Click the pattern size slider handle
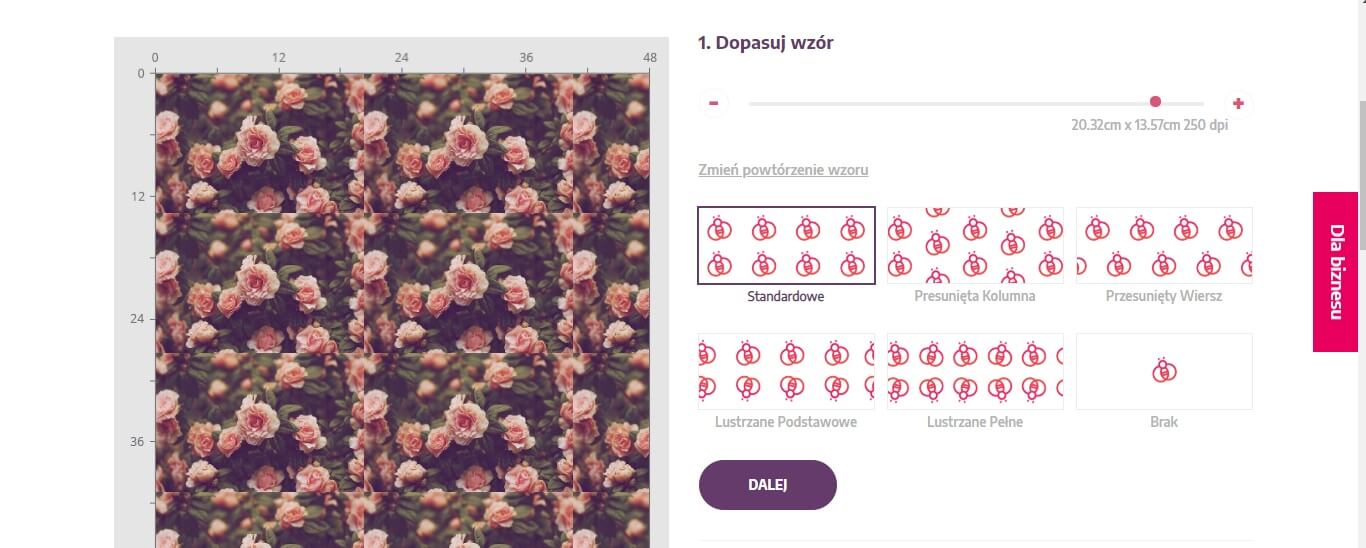The image size is (1366, 548). (x=1156, y=101)
